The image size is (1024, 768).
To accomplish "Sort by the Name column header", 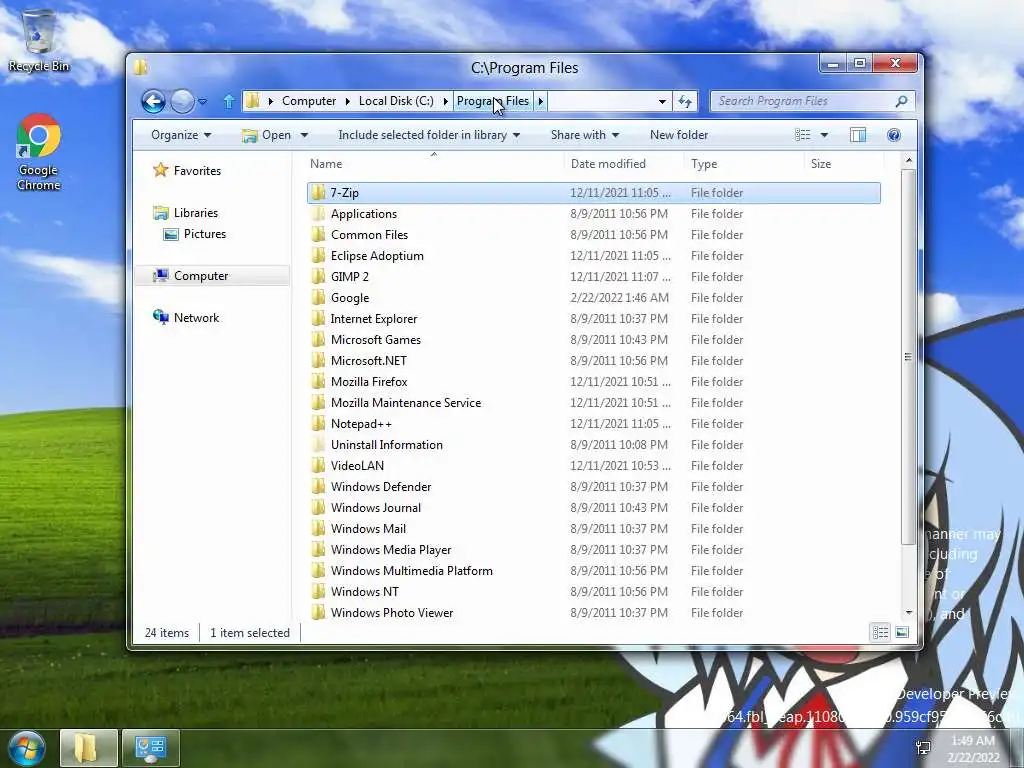I will point(326,164).
